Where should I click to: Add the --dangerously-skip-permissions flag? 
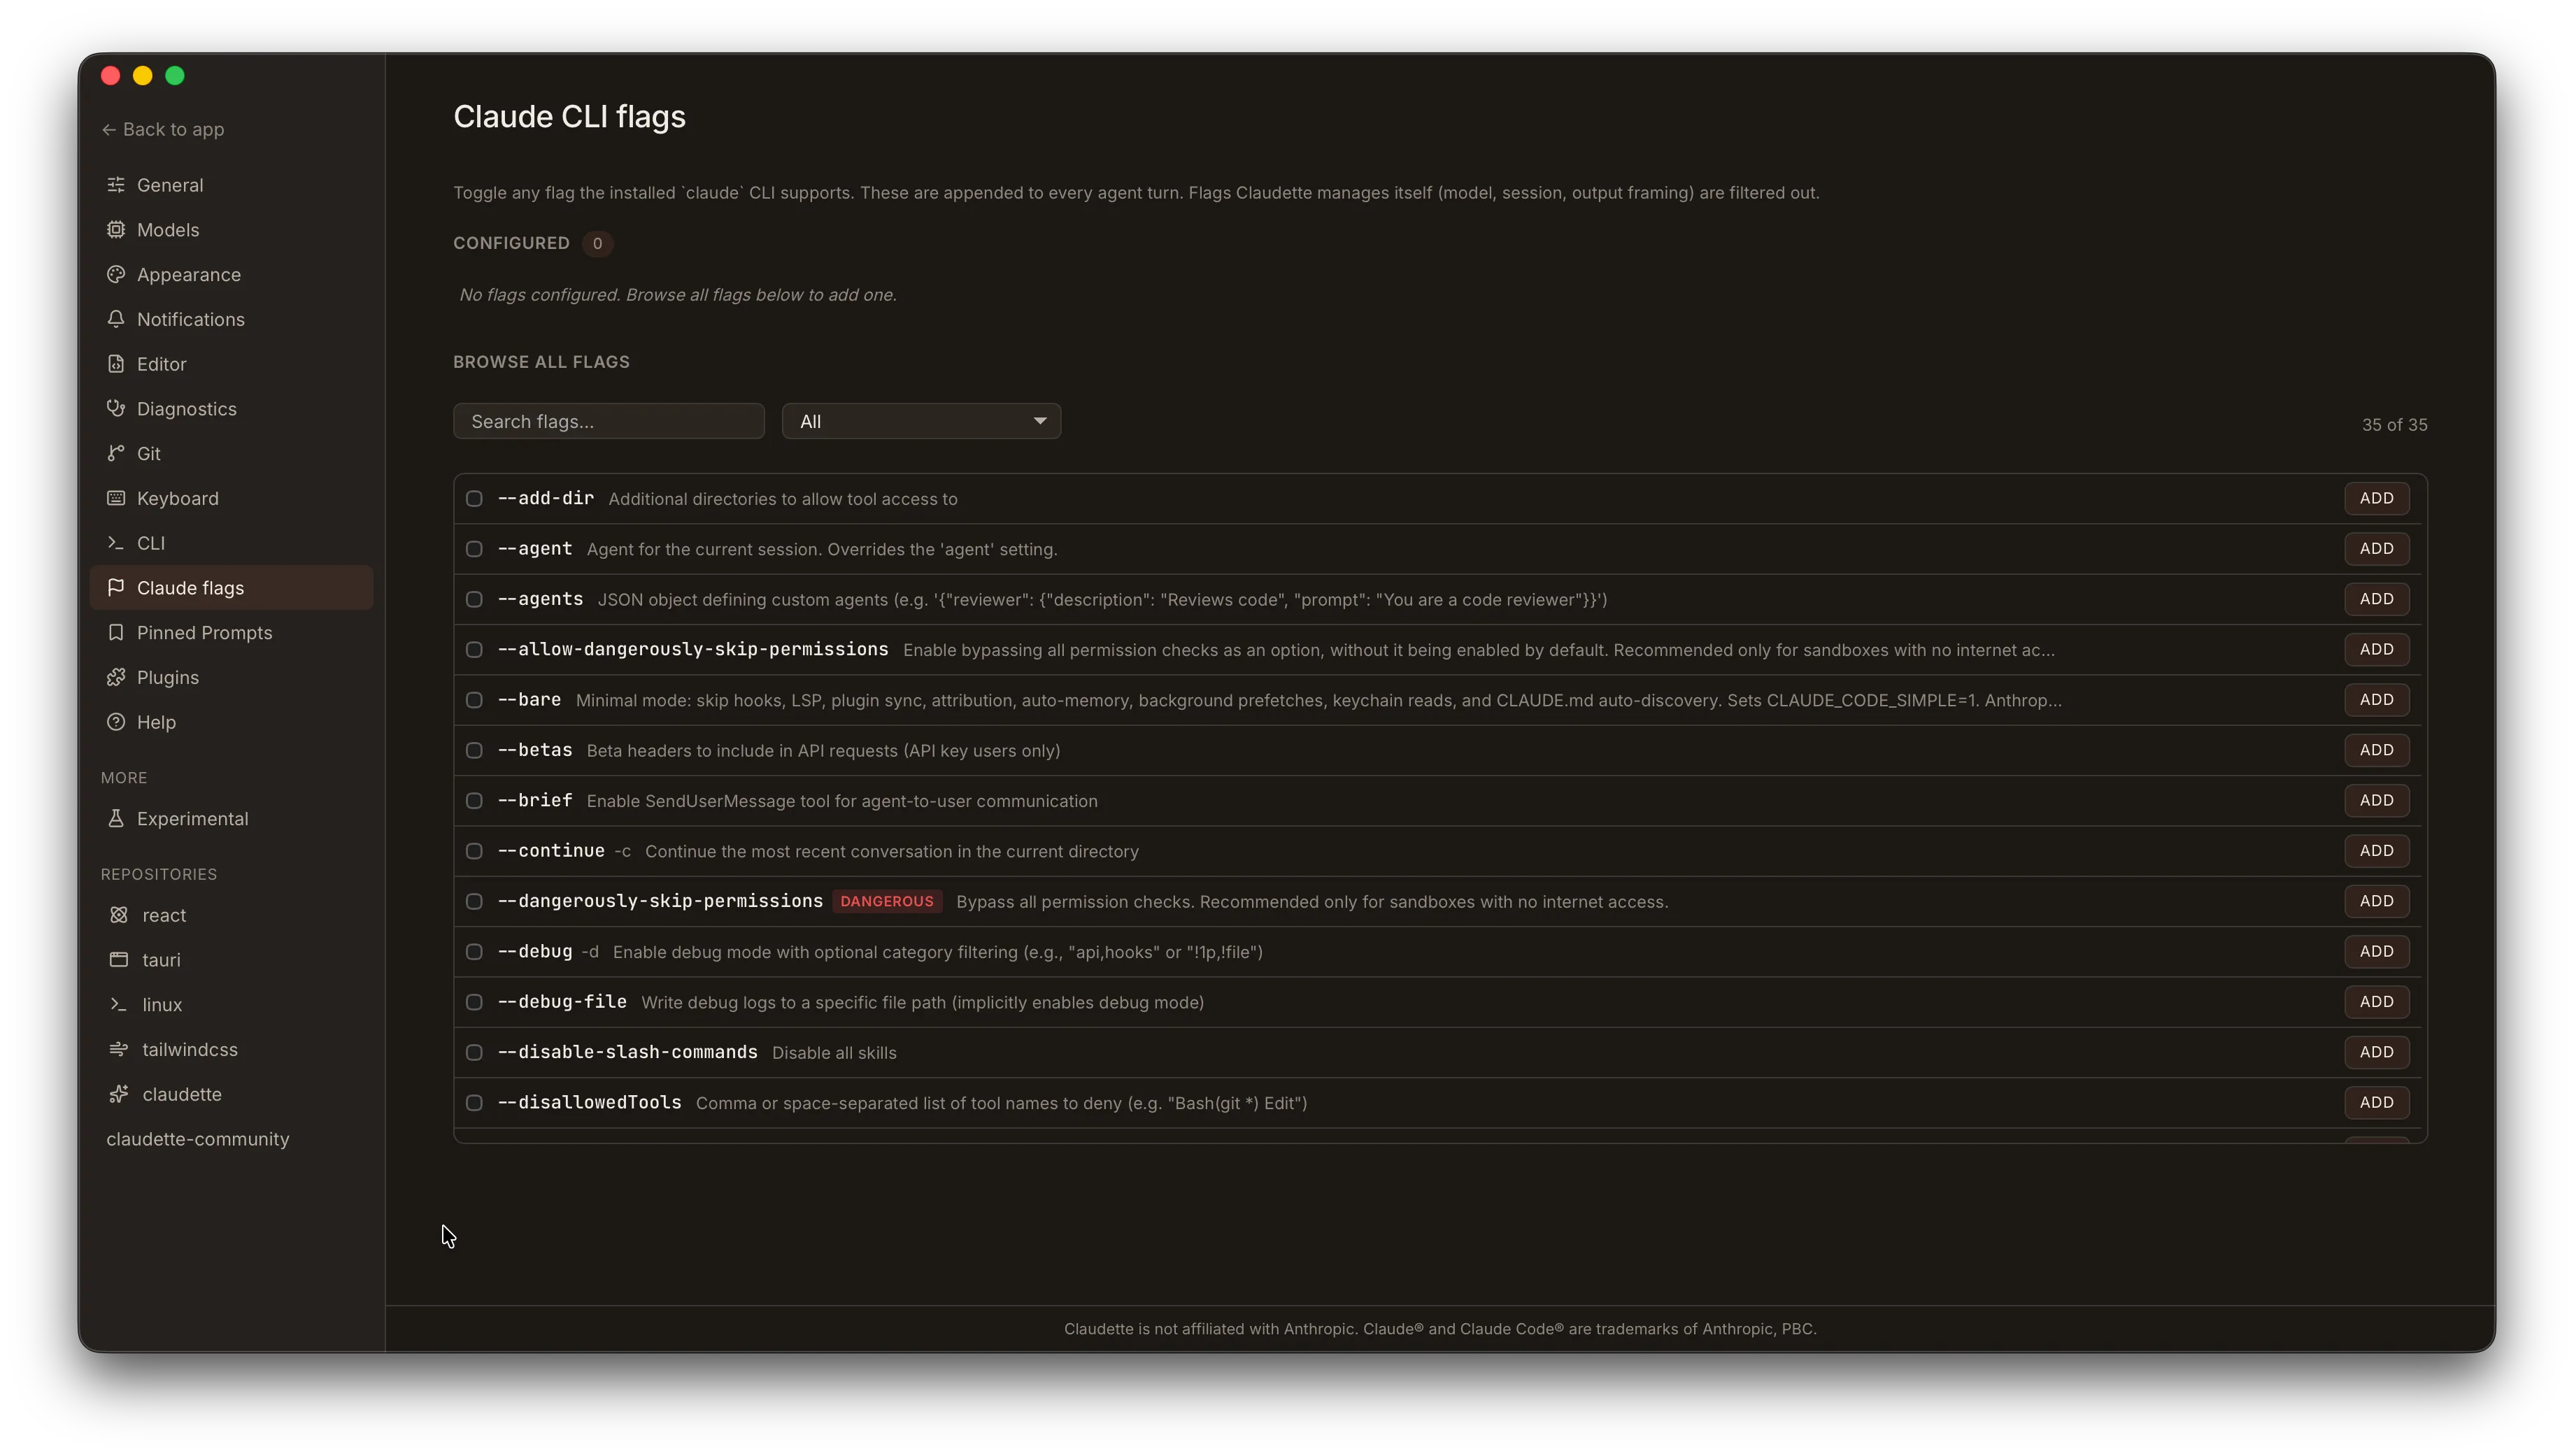[2376, 901]
